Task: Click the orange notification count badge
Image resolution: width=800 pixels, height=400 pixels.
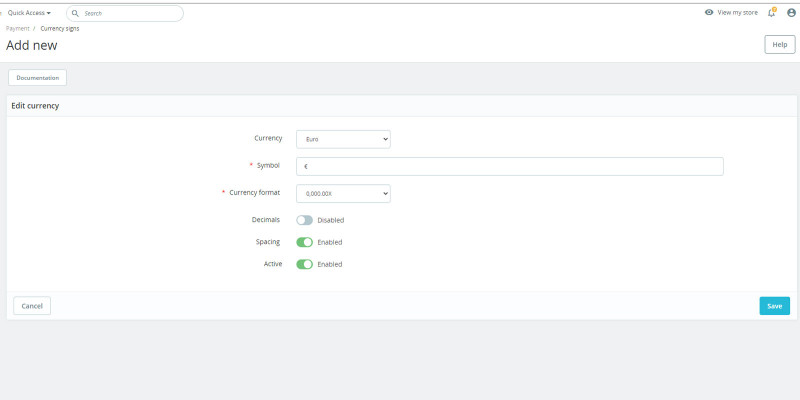Action: tap(774, 9)
